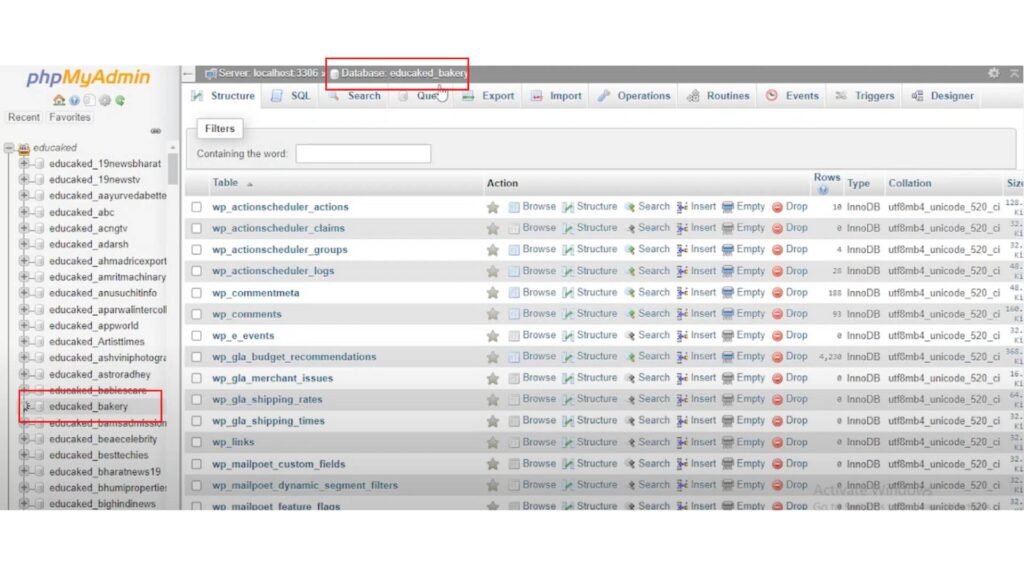Check the wp_mailpoet_custom_fields checkbox

click(197, 464)
